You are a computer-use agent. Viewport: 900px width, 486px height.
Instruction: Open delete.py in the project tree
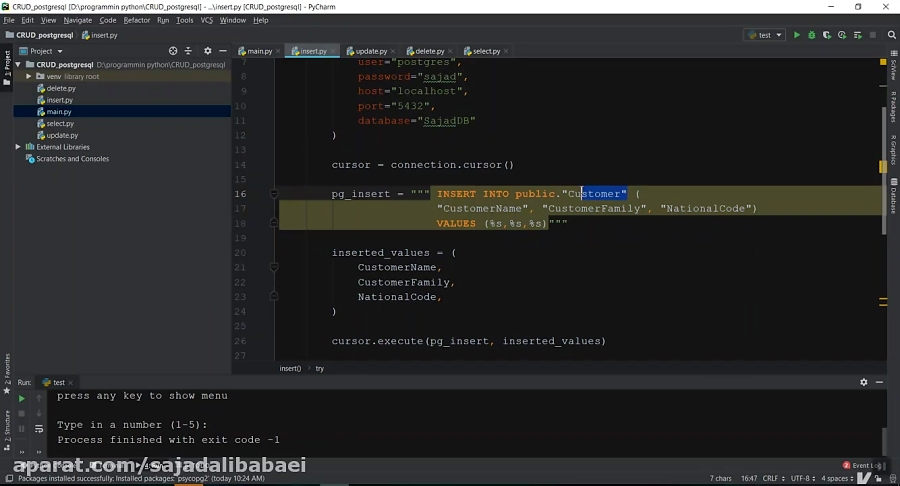(x=60, y=88)
